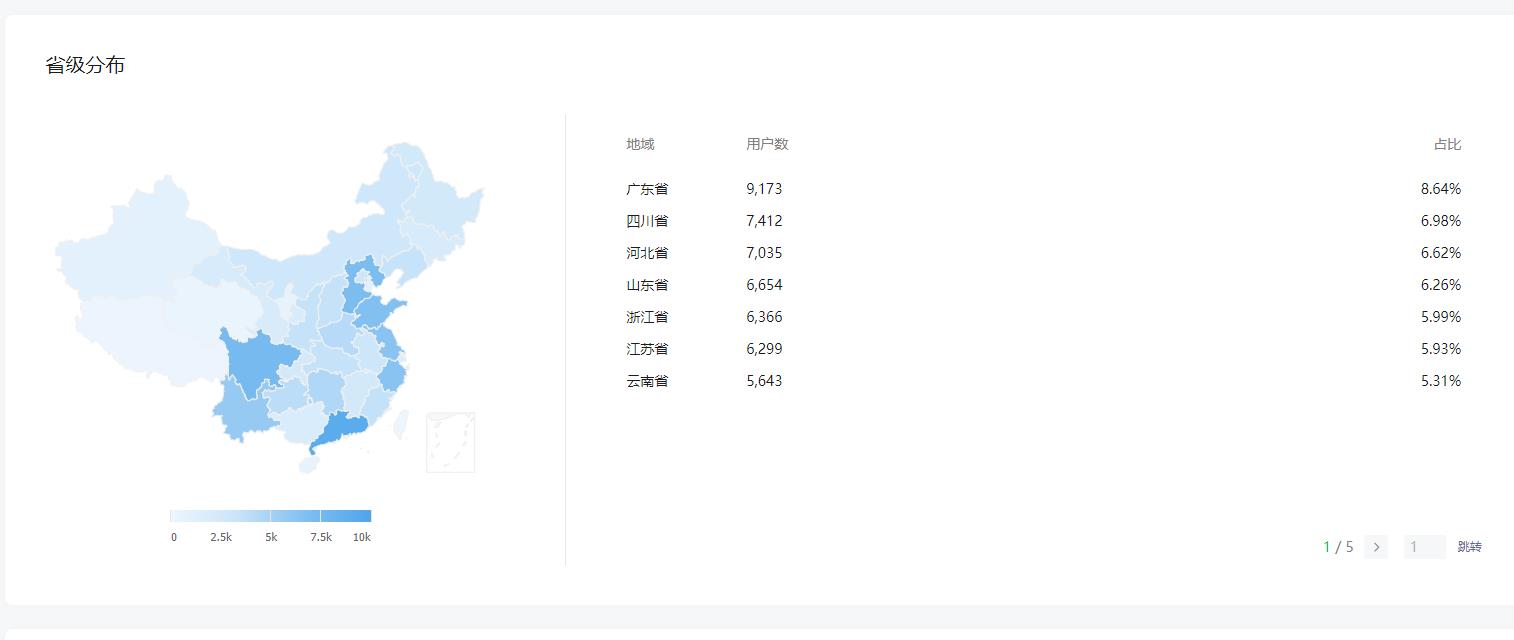The width and height of the screenshot is (1514, 640).
Task: Click user count 9,173
Action: 764,189
